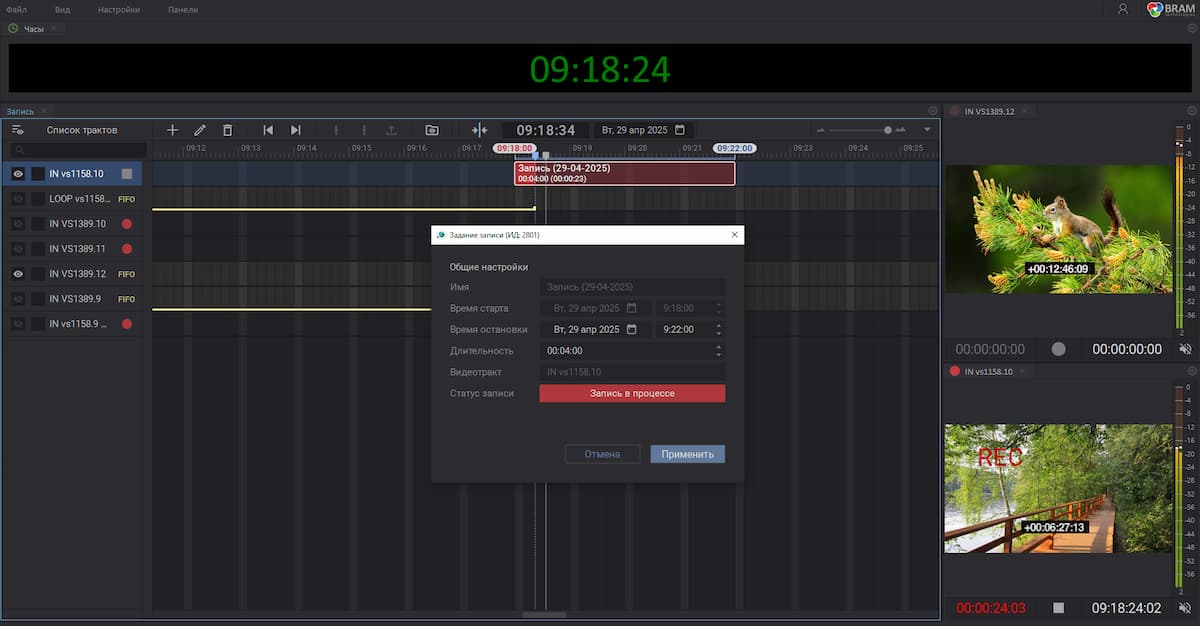Show LOOP vs1158 track with eye icon
Screen dimensions: 1200x626
click(18, 199)
